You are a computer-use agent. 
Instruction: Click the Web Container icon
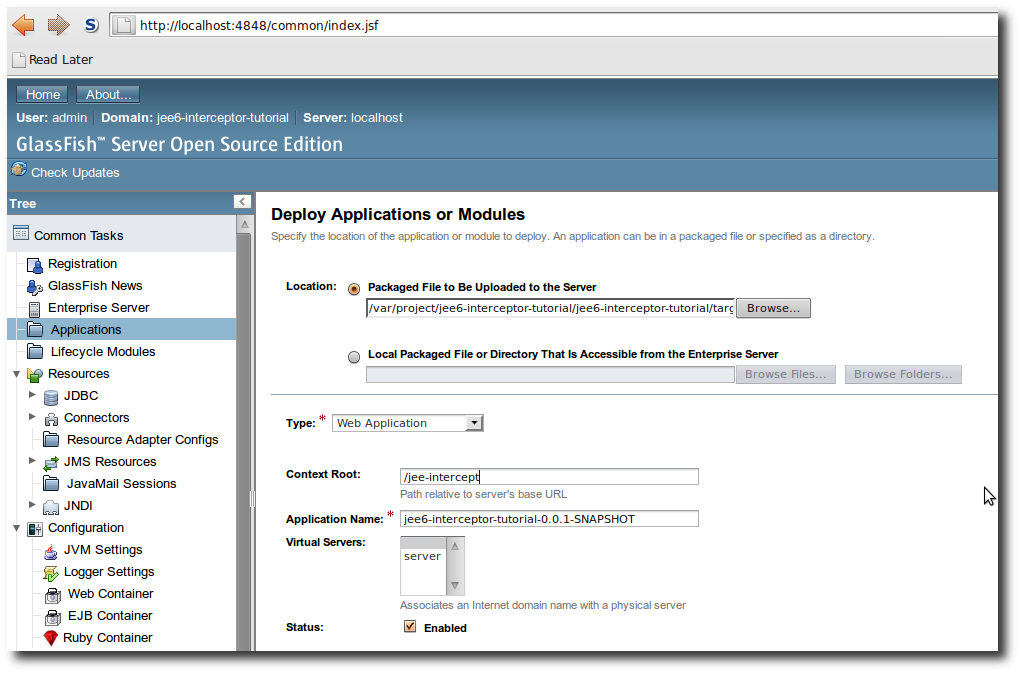point(52,593)
